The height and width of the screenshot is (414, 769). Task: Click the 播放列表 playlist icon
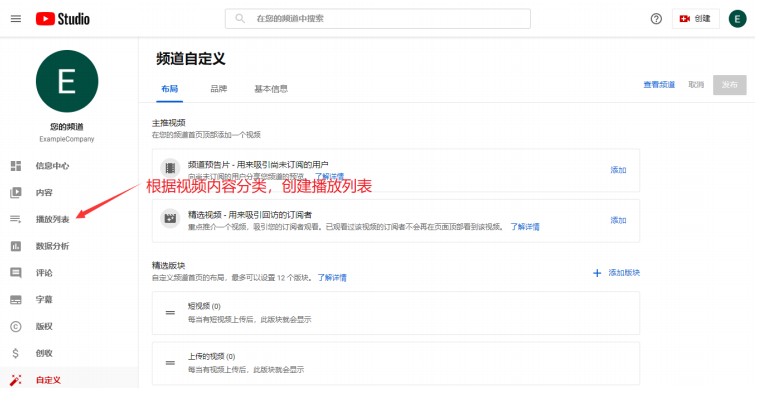click(16, 219)
